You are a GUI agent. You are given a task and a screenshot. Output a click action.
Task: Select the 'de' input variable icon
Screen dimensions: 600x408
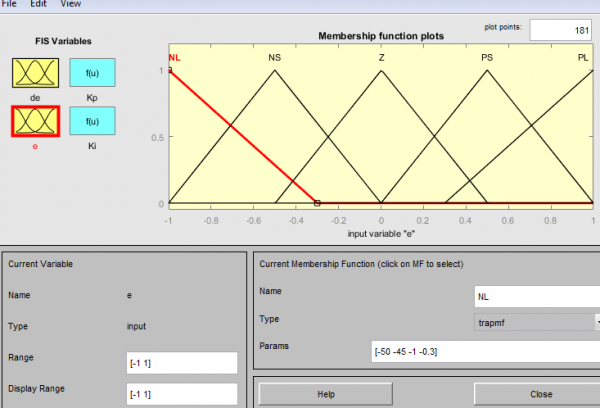coord(35,73)
